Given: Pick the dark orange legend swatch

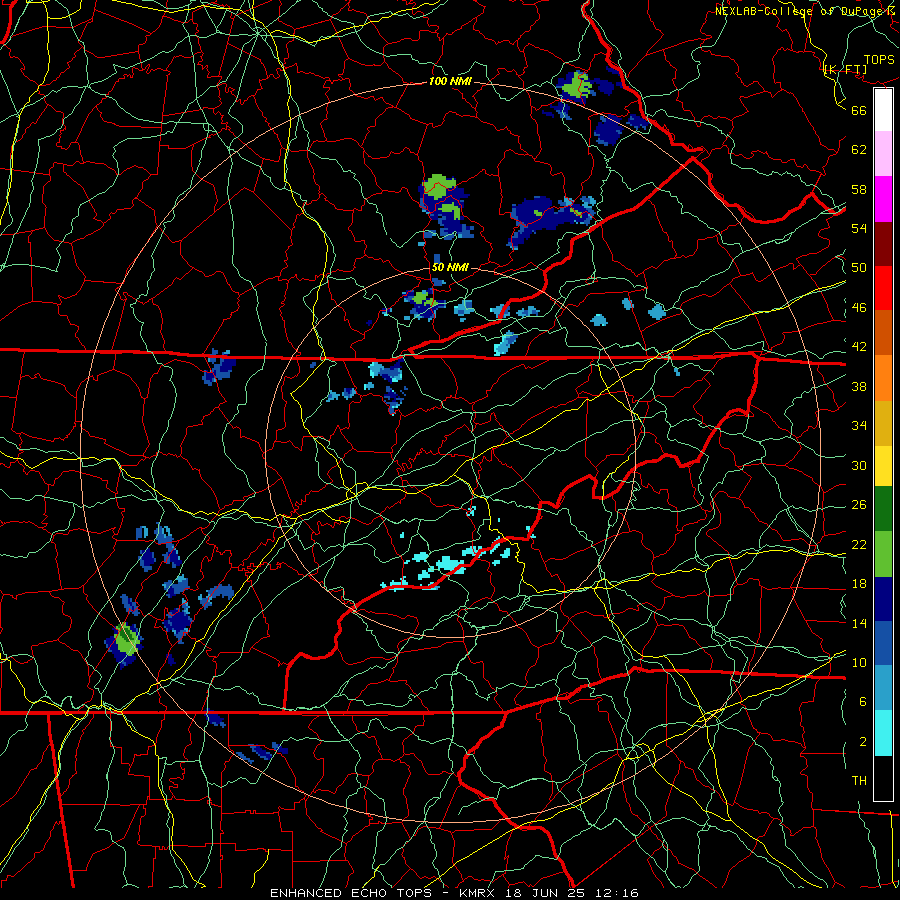Looking at the screenshot, I should click(883, 333).
